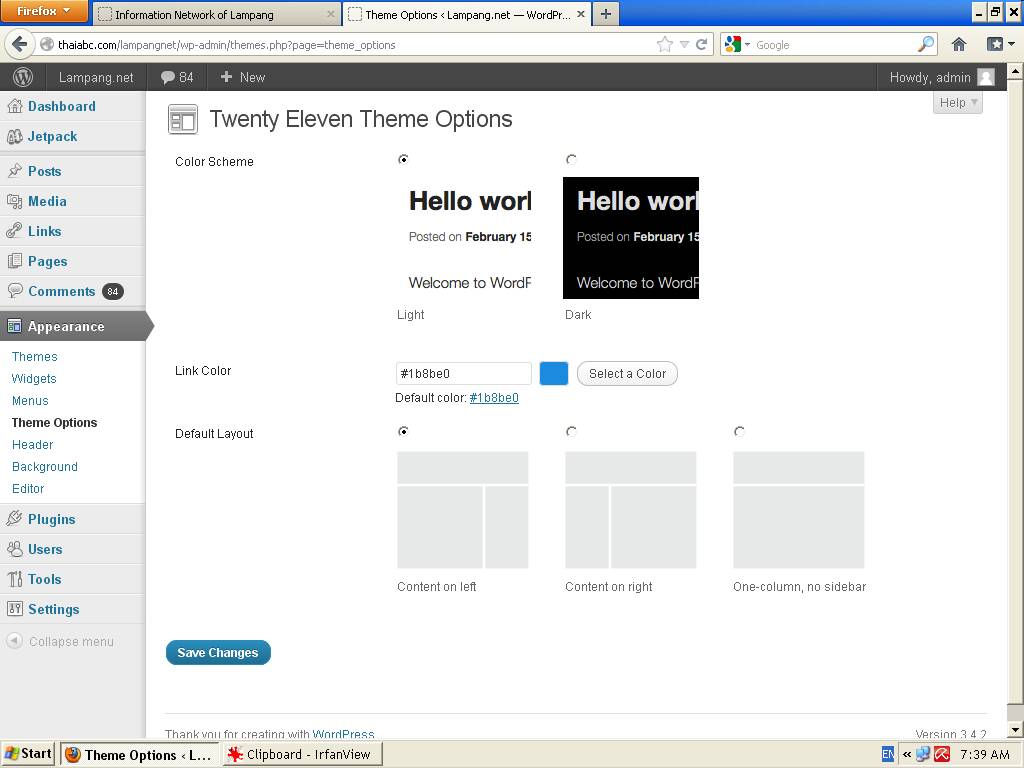Image resolution: width=1024 pixels, height=768 pixels.
Task: Click the Collapse menu arrow icon
Action: [x=14, y=641]
